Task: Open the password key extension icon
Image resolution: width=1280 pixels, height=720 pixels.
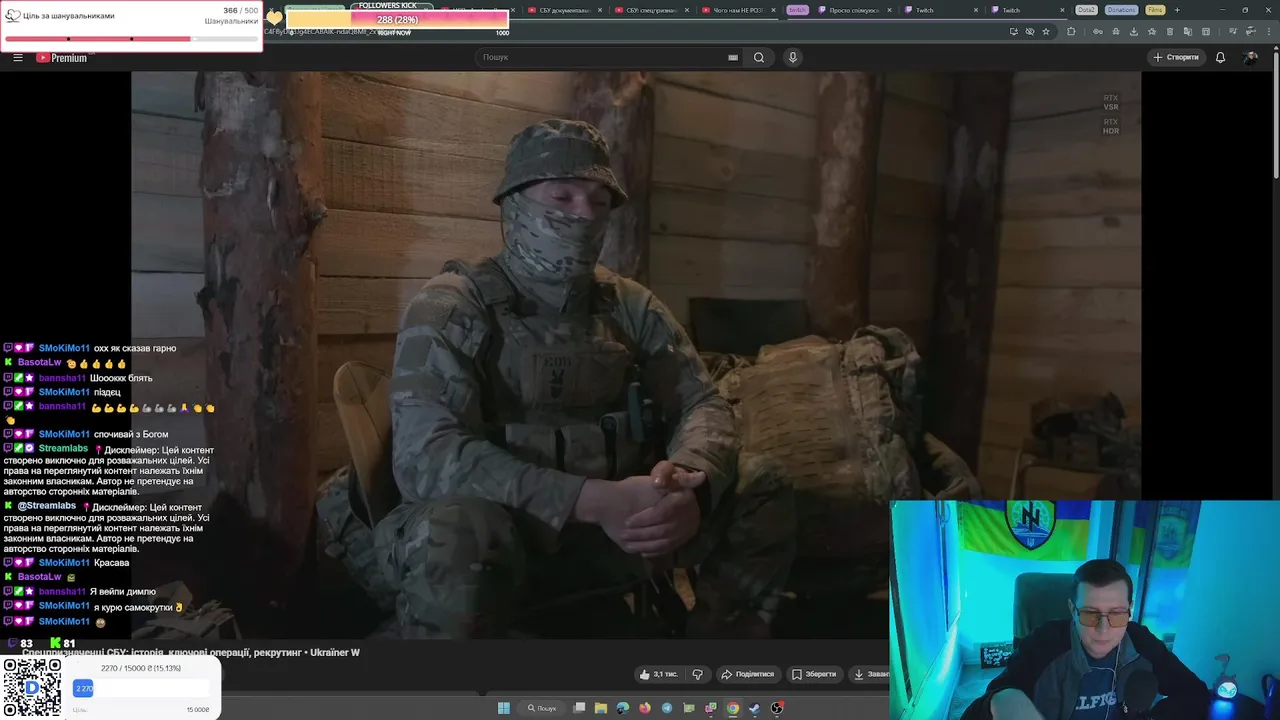Action: 1098,31
